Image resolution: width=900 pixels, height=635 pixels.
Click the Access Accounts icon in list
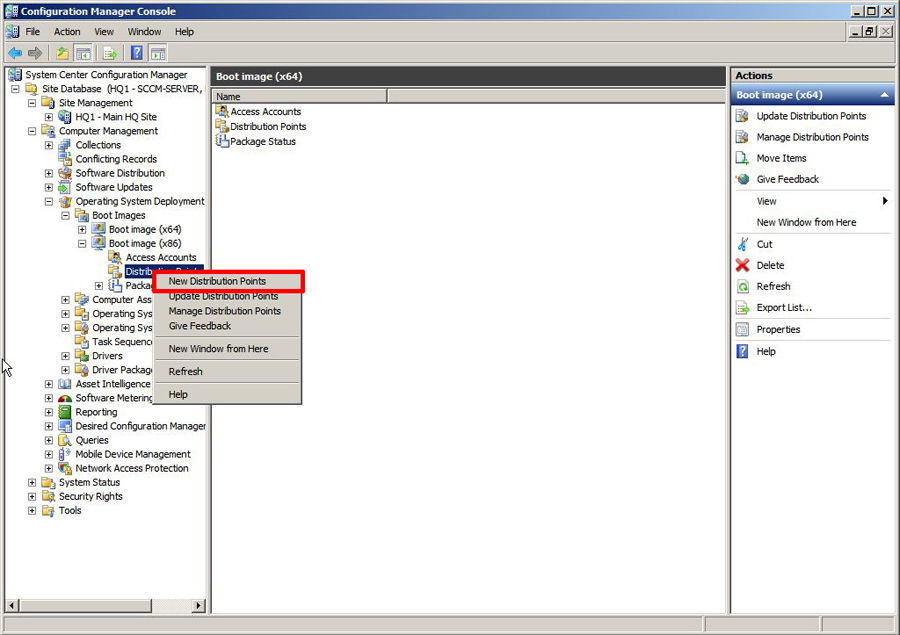tap(222, 111)
